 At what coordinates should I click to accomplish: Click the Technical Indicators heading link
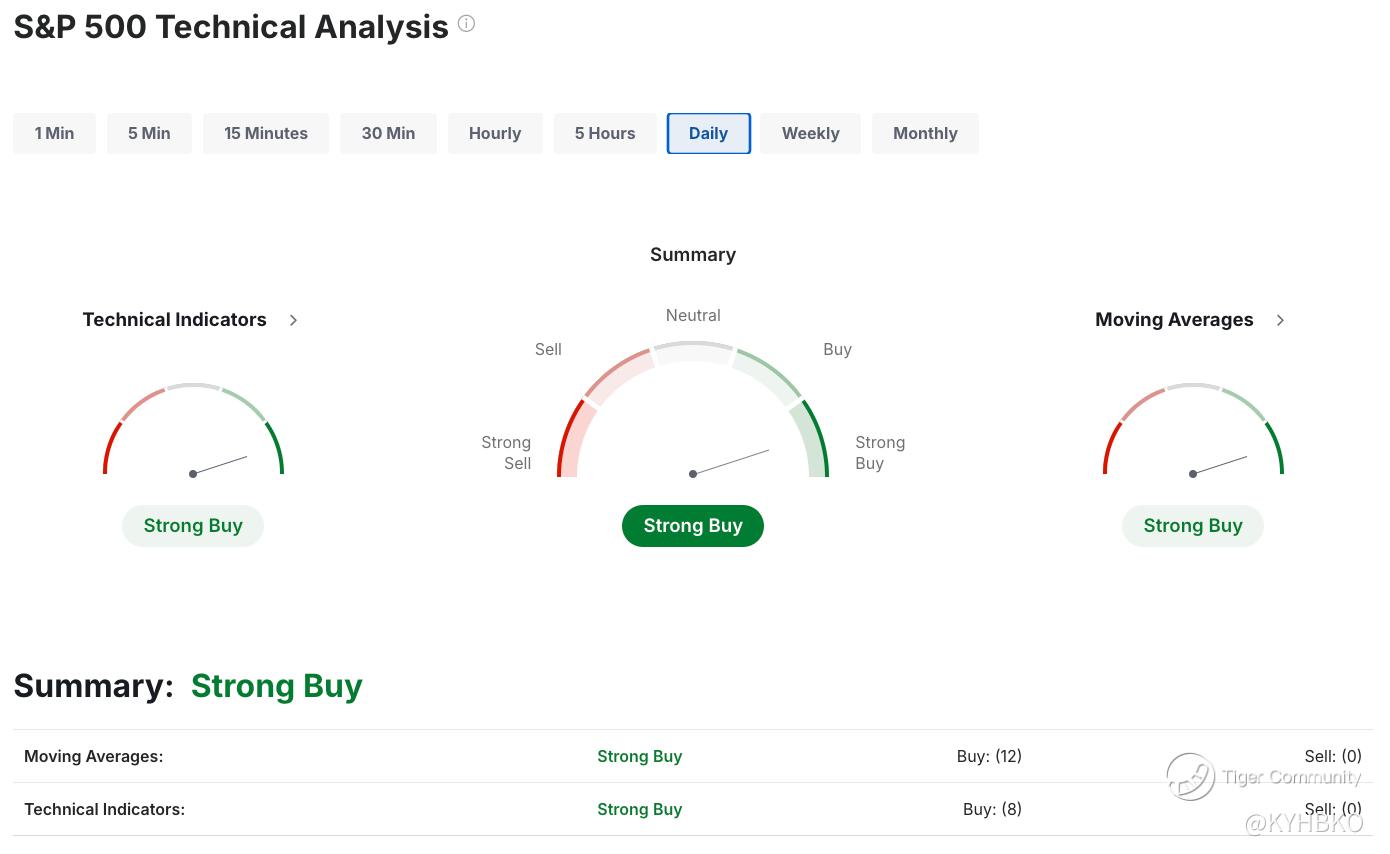(x=174, y=320)
